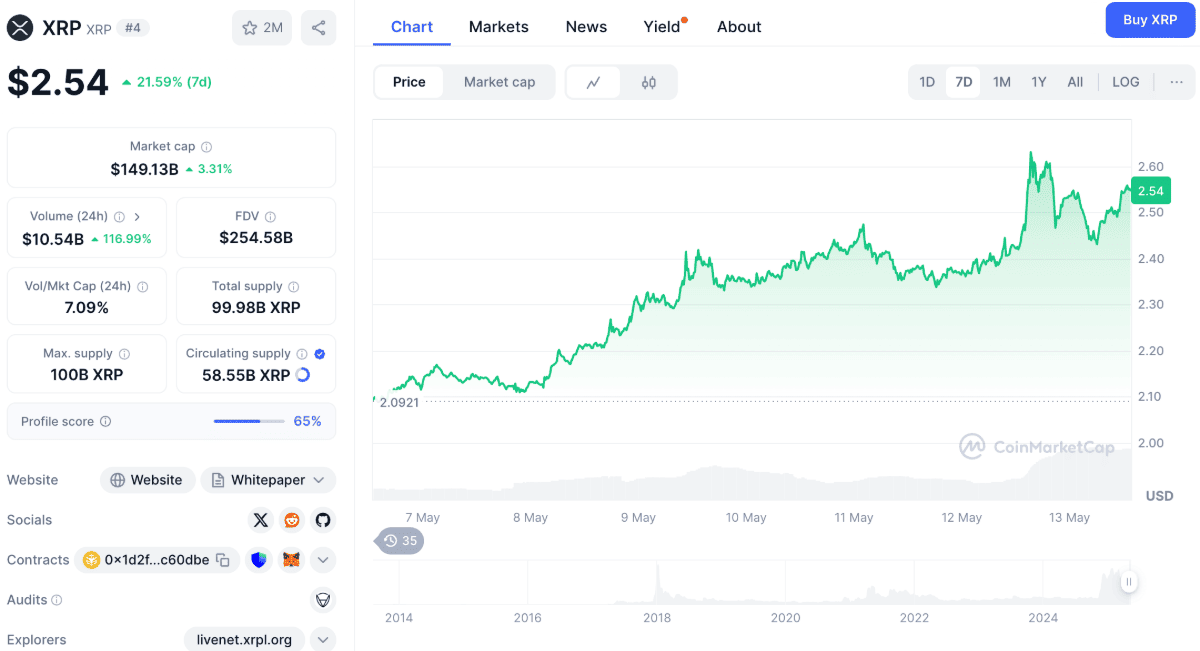Image resolution: width=1200 pixels, height=651 pixels.
Task: Open the X (Twitter) social link
Action: (x=261, y=520)
